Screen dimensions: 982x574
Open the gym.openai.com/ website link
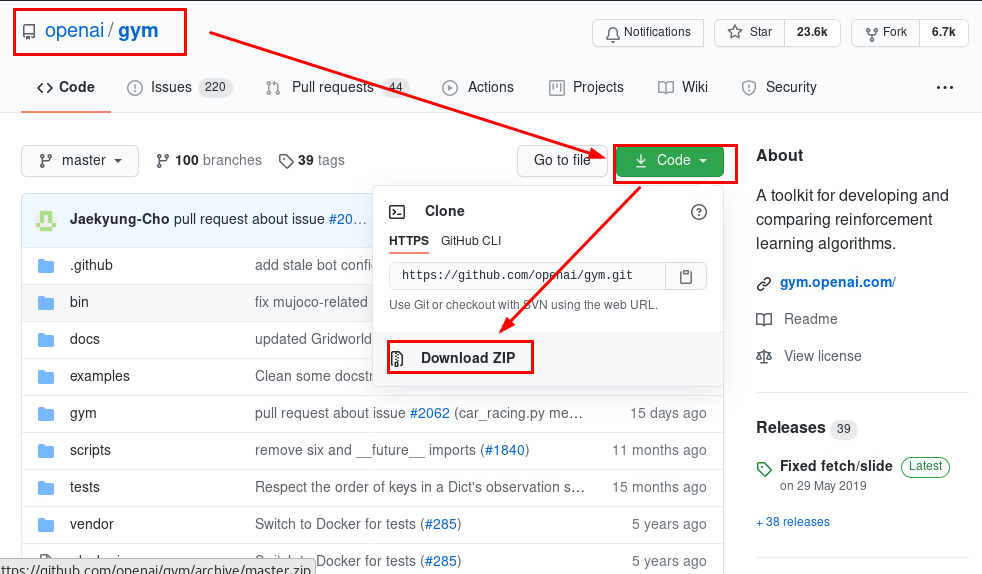tap(837, 282)
